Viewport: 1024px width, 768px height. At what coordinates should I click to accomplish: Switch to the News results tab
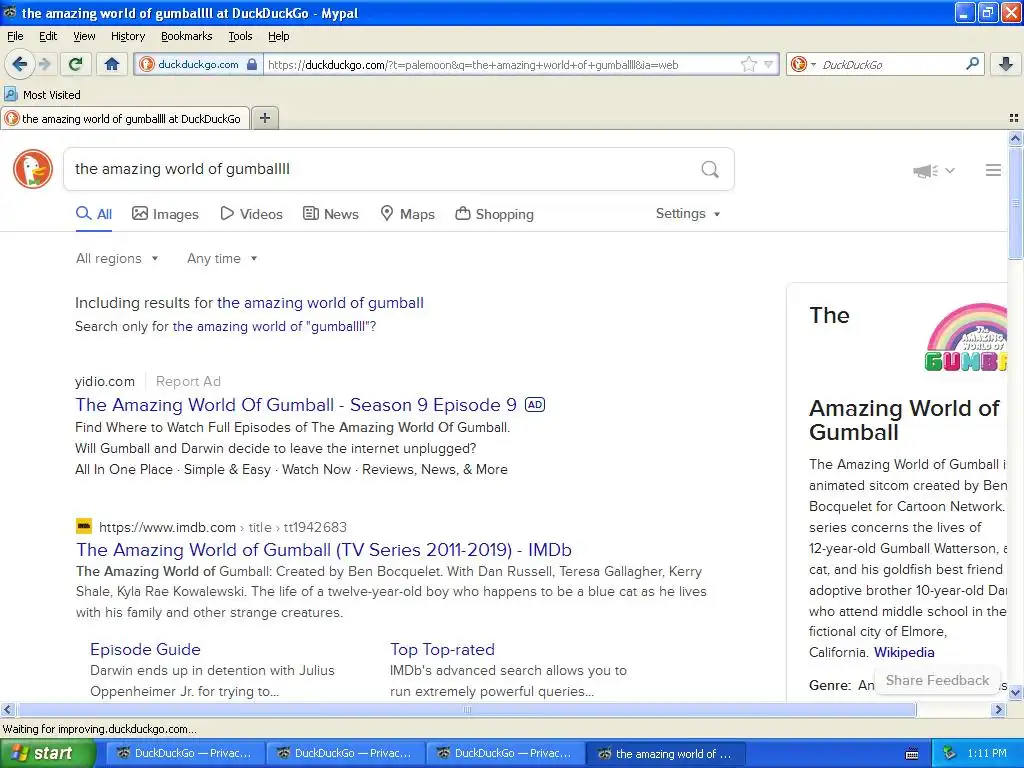331,214
